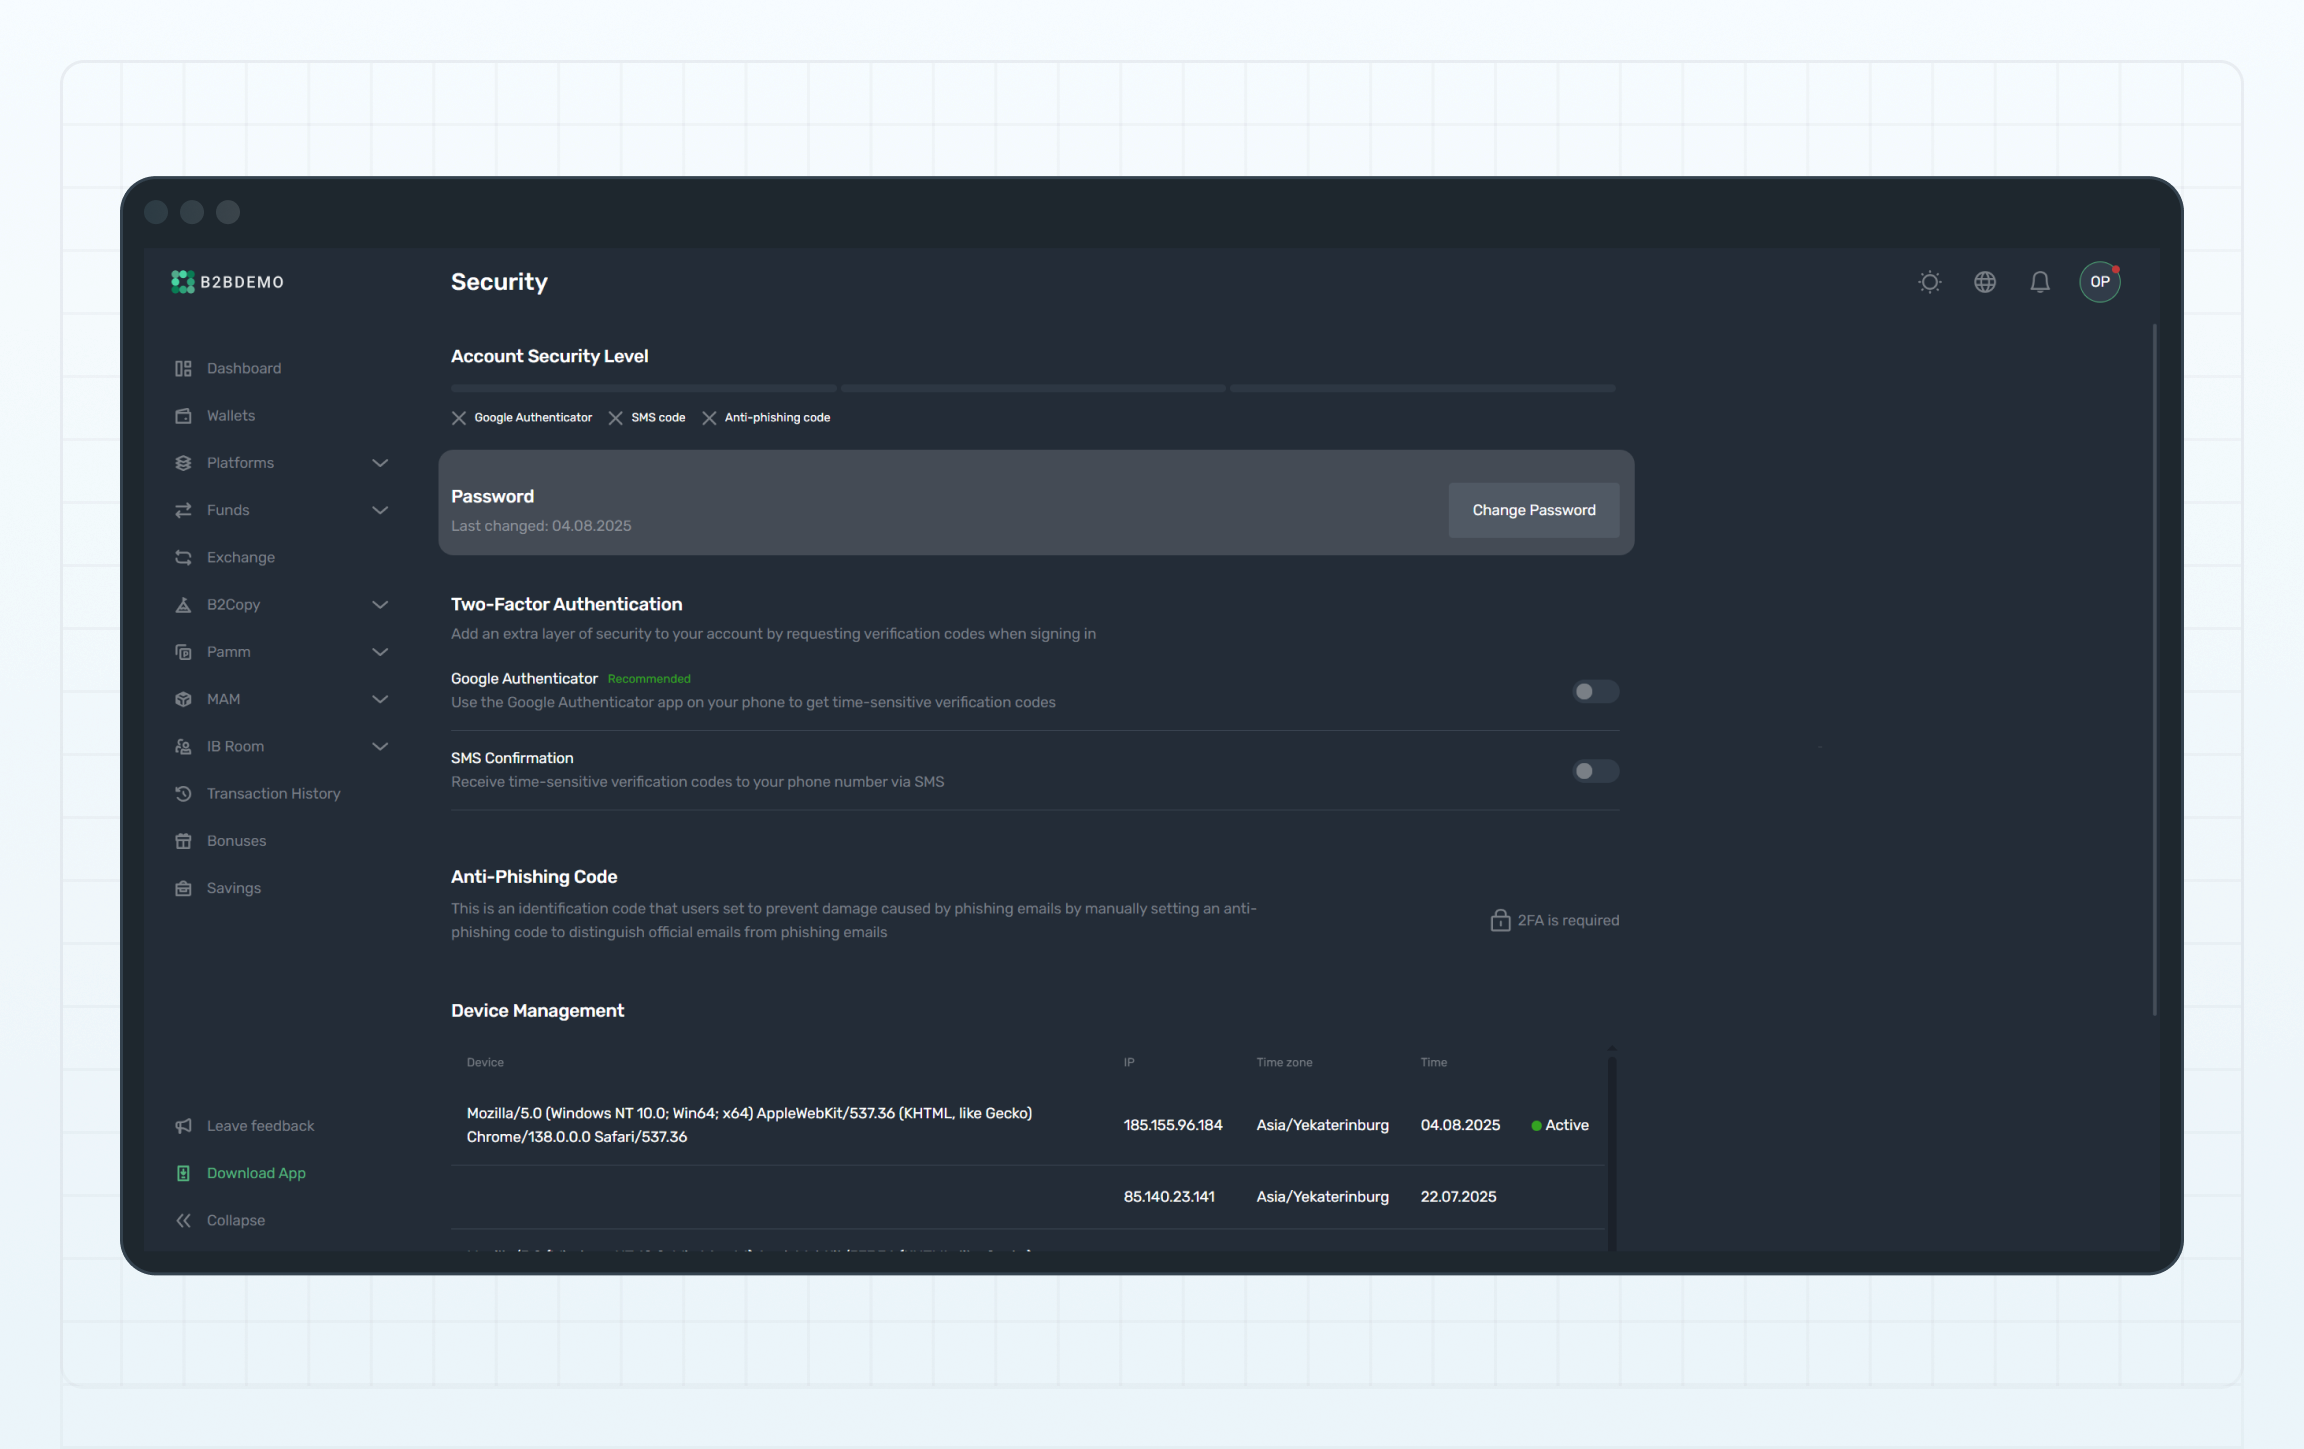Screen dimensions: 2304x1449
Task: Go to Dashboard in the sidebar
Action: 243,368
